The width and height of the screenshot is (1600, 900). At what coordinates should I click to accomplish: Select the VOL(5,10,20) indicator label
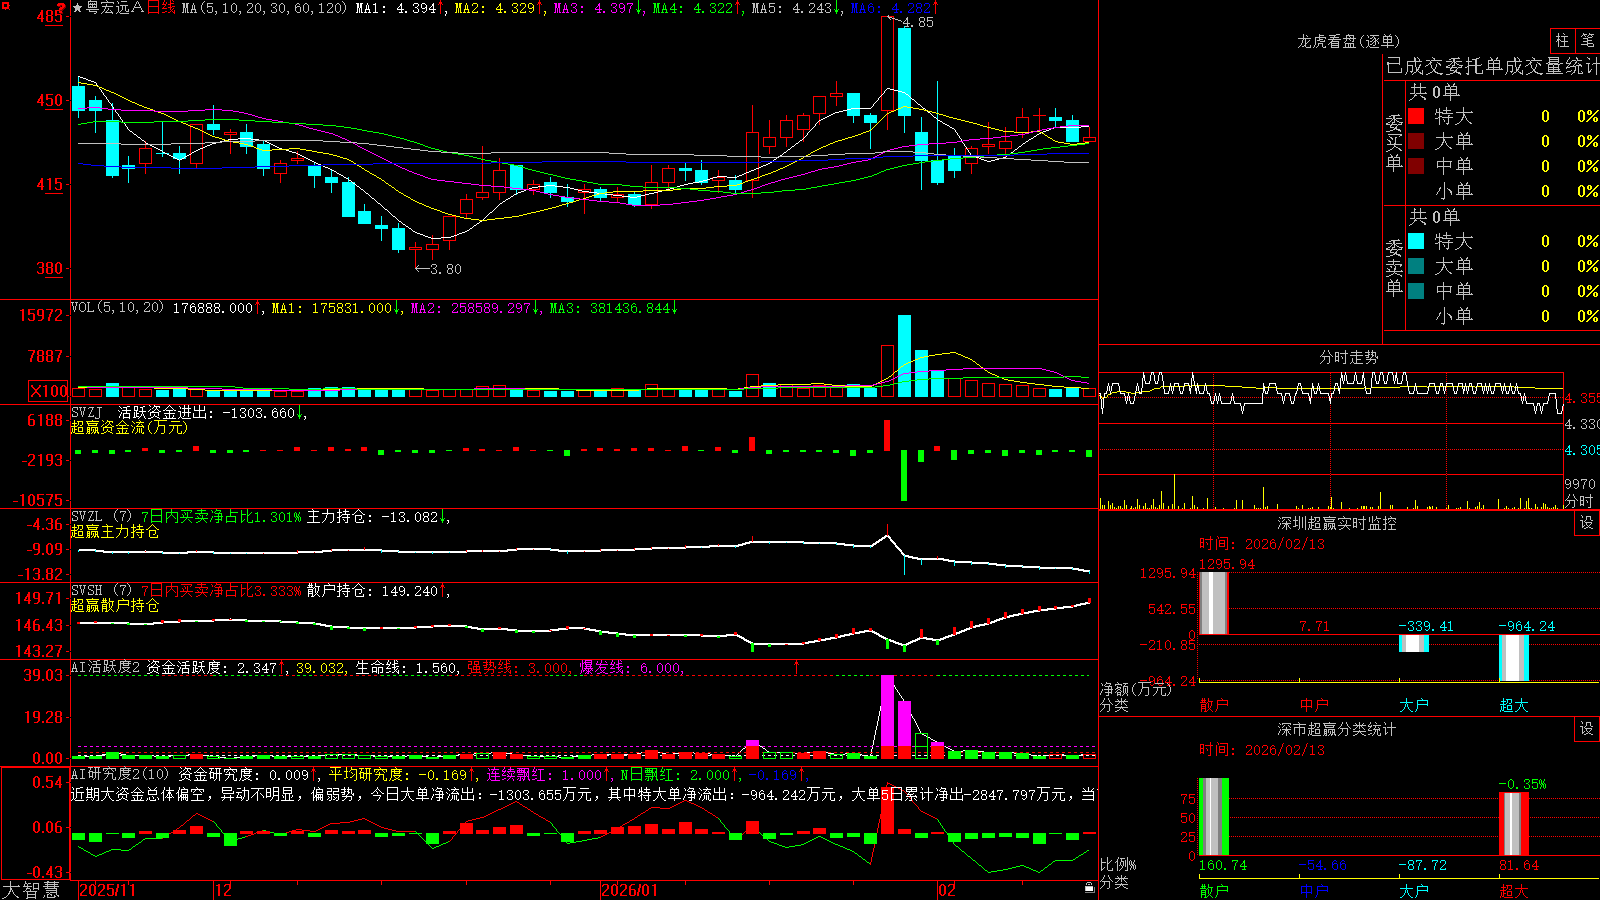tap(117, 308)
